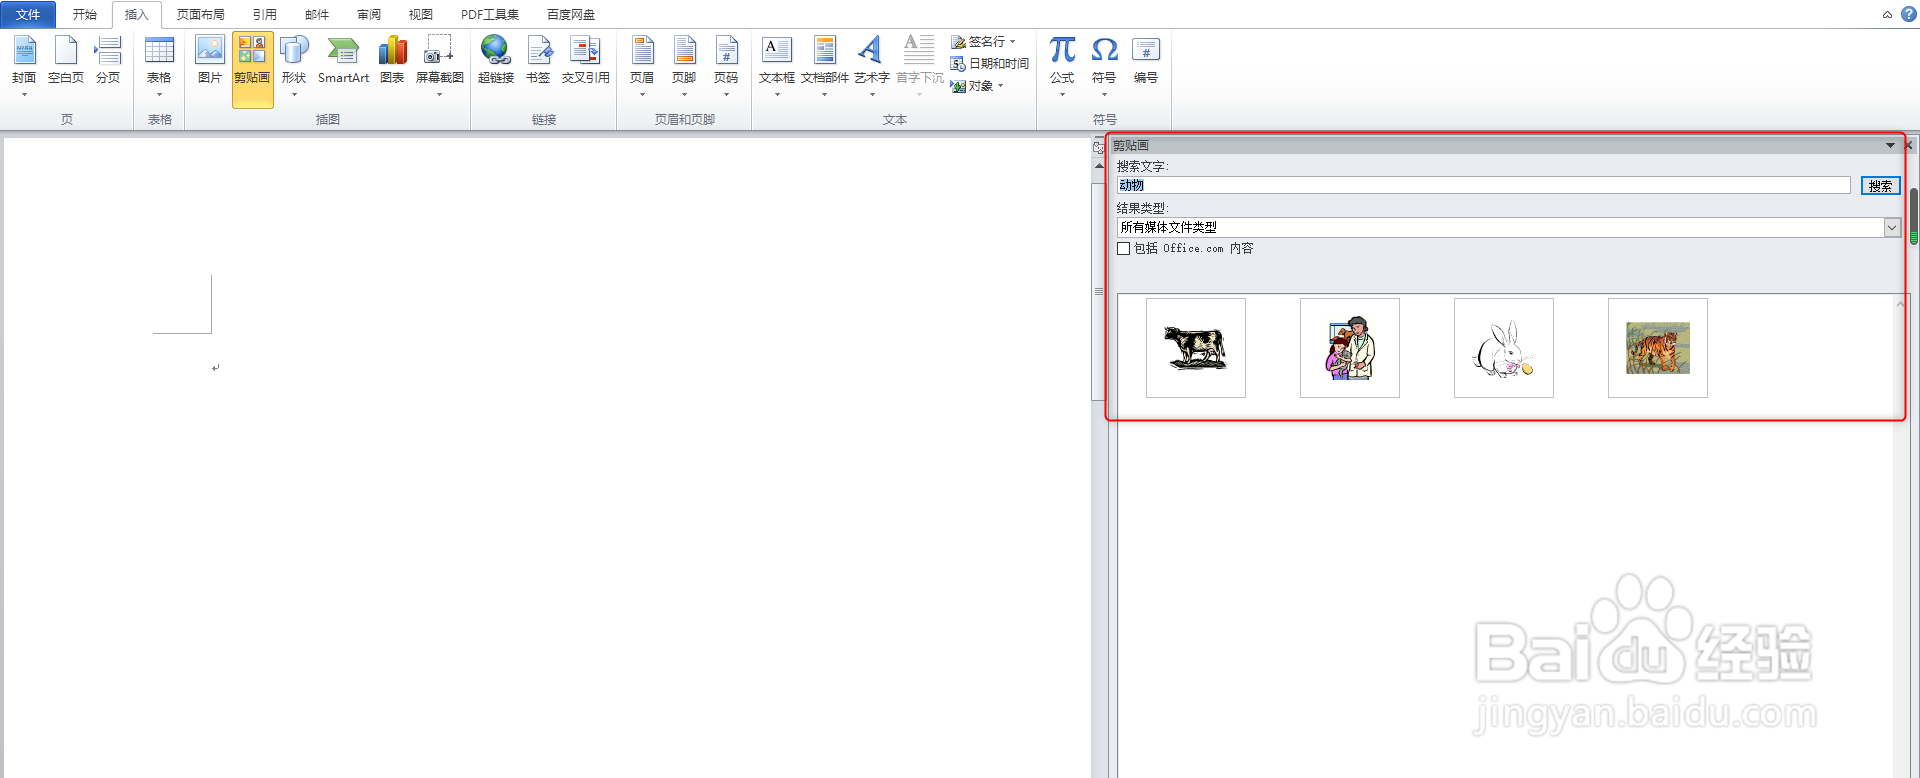This screenshot has height=778, width=1920.
Task: Open the Word Help question mark
Action: click(x=1908, y=14)
